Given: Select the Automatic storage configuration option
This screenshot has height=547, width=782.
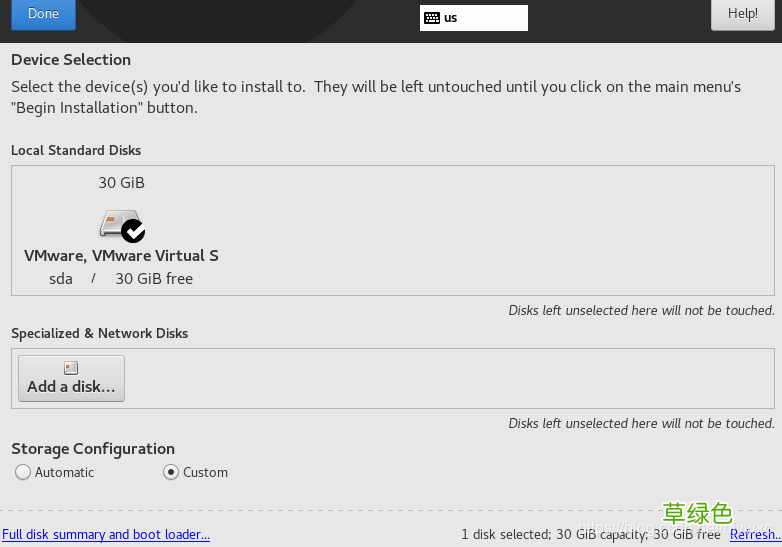Looking at the screenshot, I should pos(23,472).
